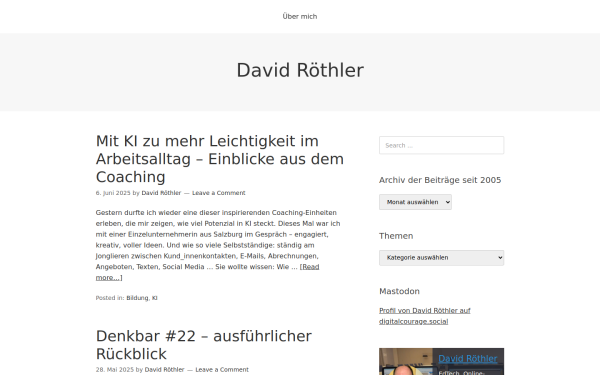Click the David Röthler site title
600x375 pixels.
point(300,70)
